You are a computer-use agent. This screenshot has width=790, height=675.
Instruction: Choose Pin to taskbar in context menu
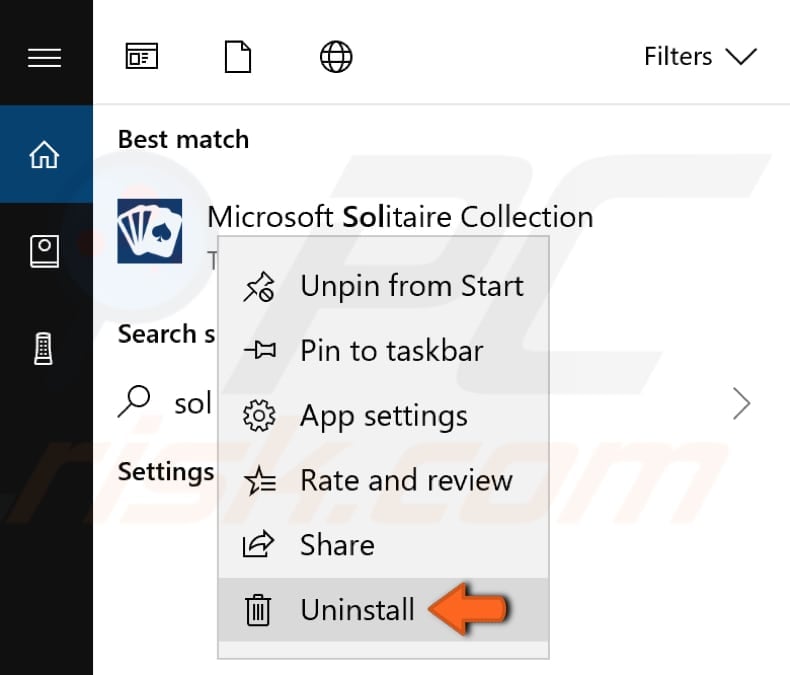[x=383, y=351]
